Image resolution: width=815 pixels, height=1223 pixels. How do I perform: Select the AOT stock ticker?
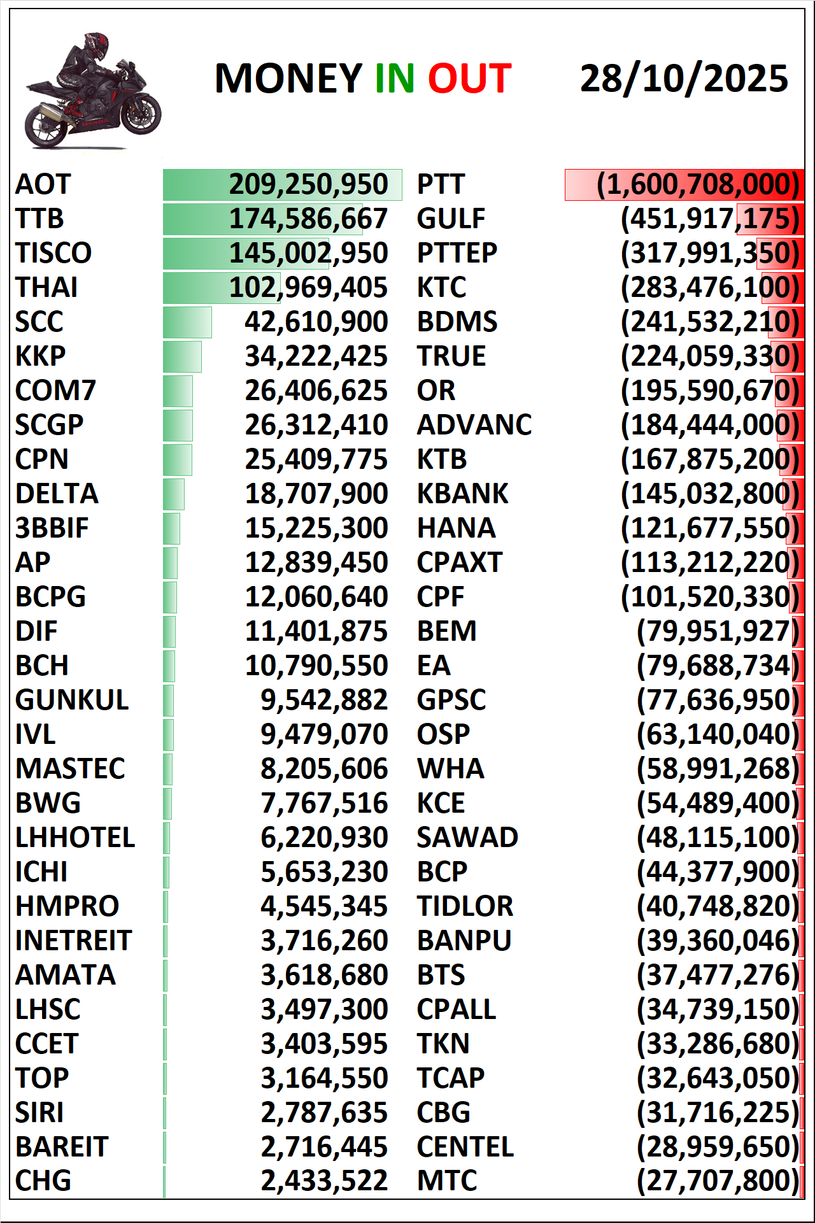click(x=43, y=184)
